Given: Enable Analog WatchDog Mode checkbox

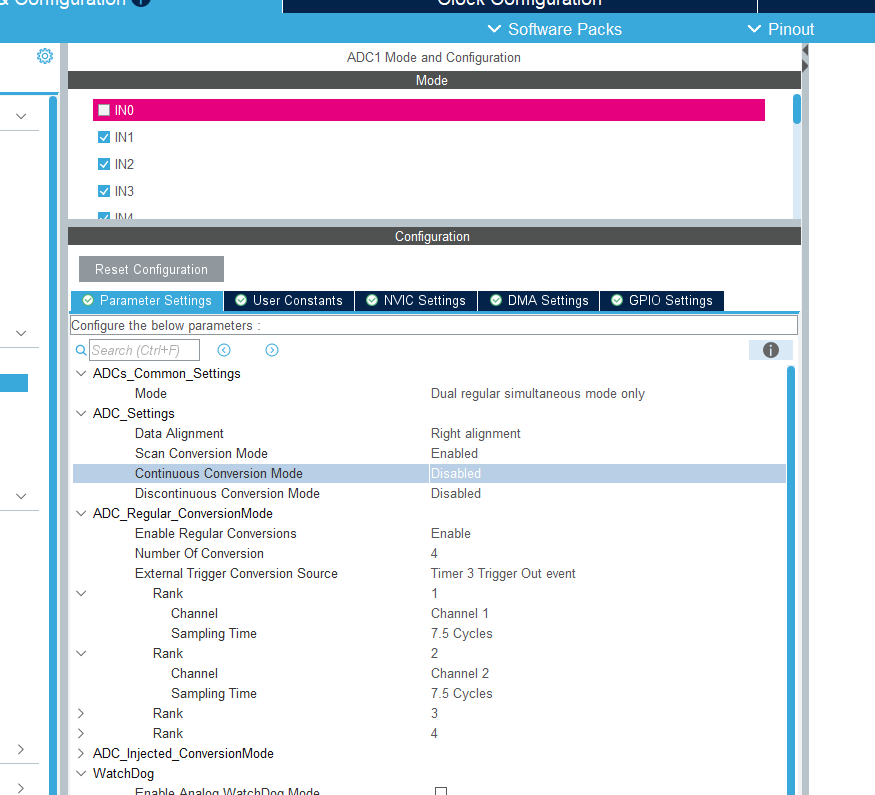Looking at the screenshot, I should (440, 792).
